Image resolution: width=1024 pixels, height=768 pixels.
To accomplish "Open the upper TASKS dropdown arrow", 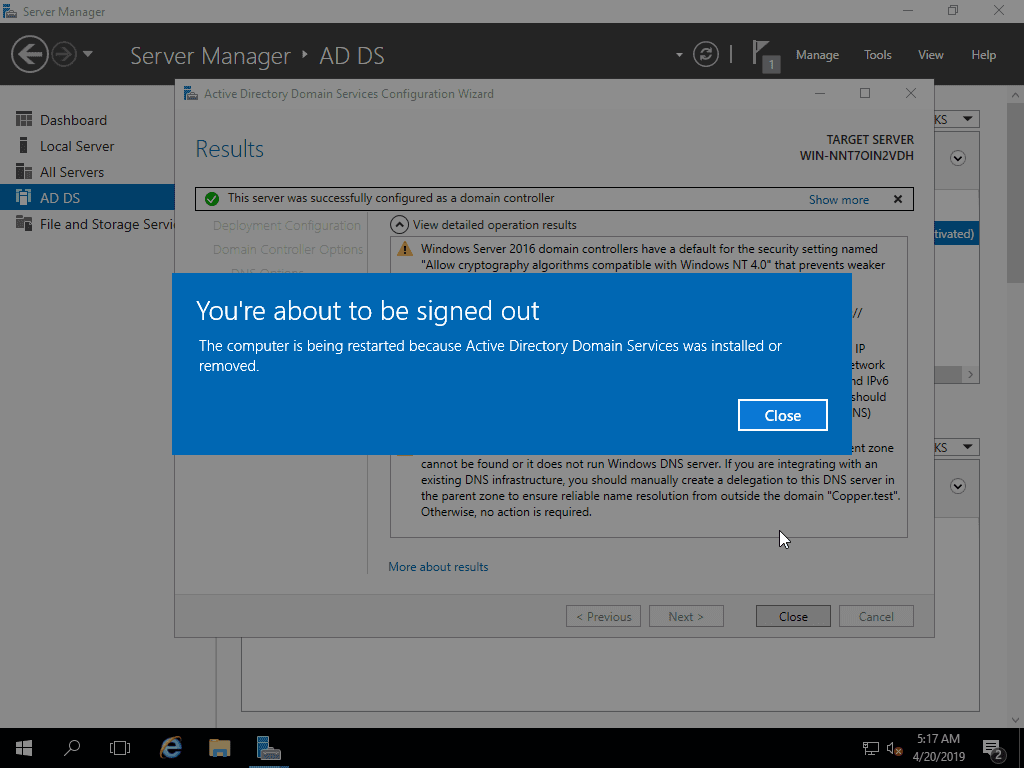I will pyautogui.click(x=967, y=119).
